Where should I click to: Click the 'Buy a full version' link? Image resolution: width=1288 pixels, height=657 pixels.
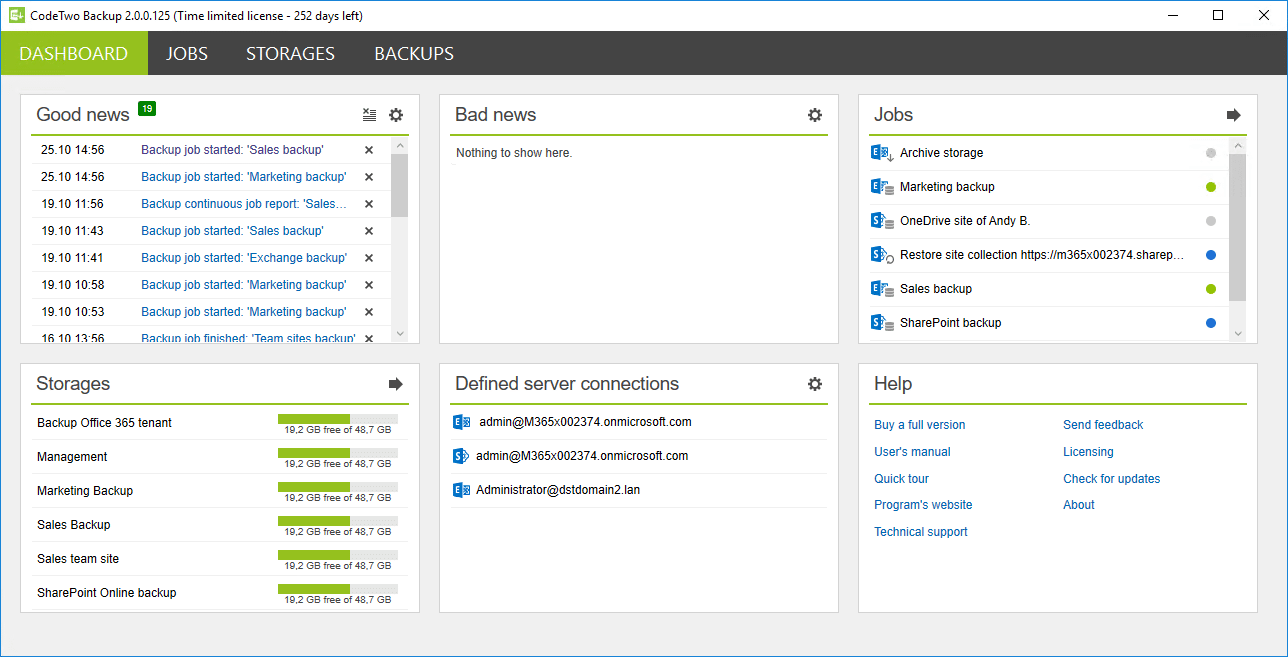tap(920, 425)
